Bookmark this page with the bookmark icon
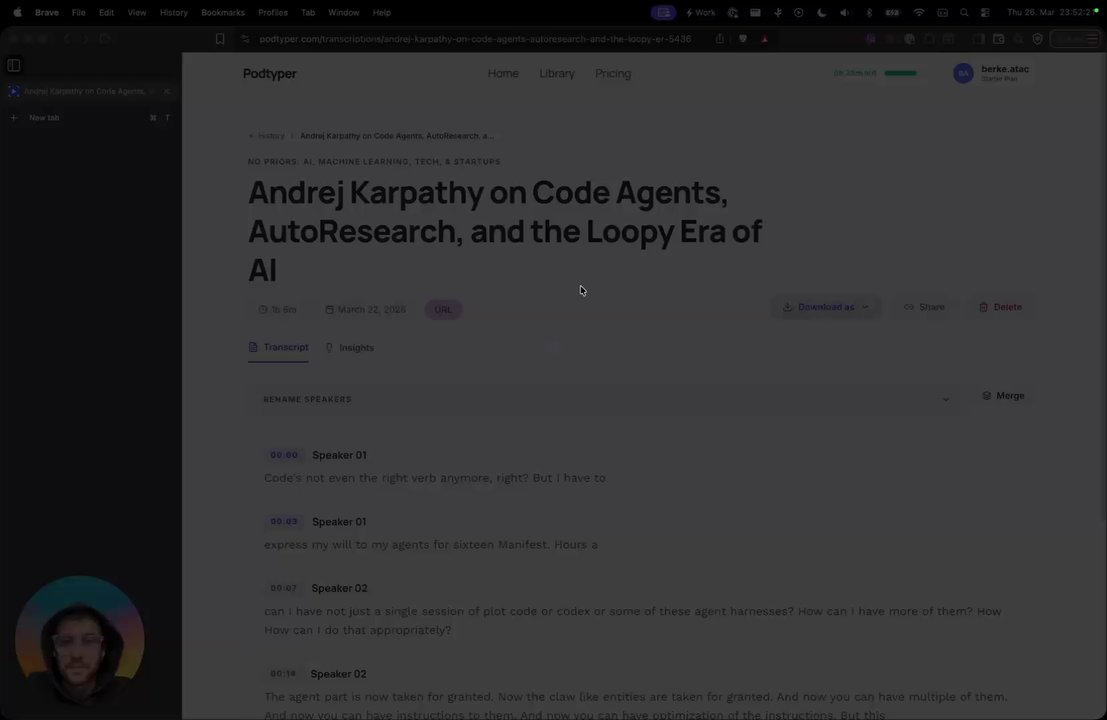 [220, 39]
